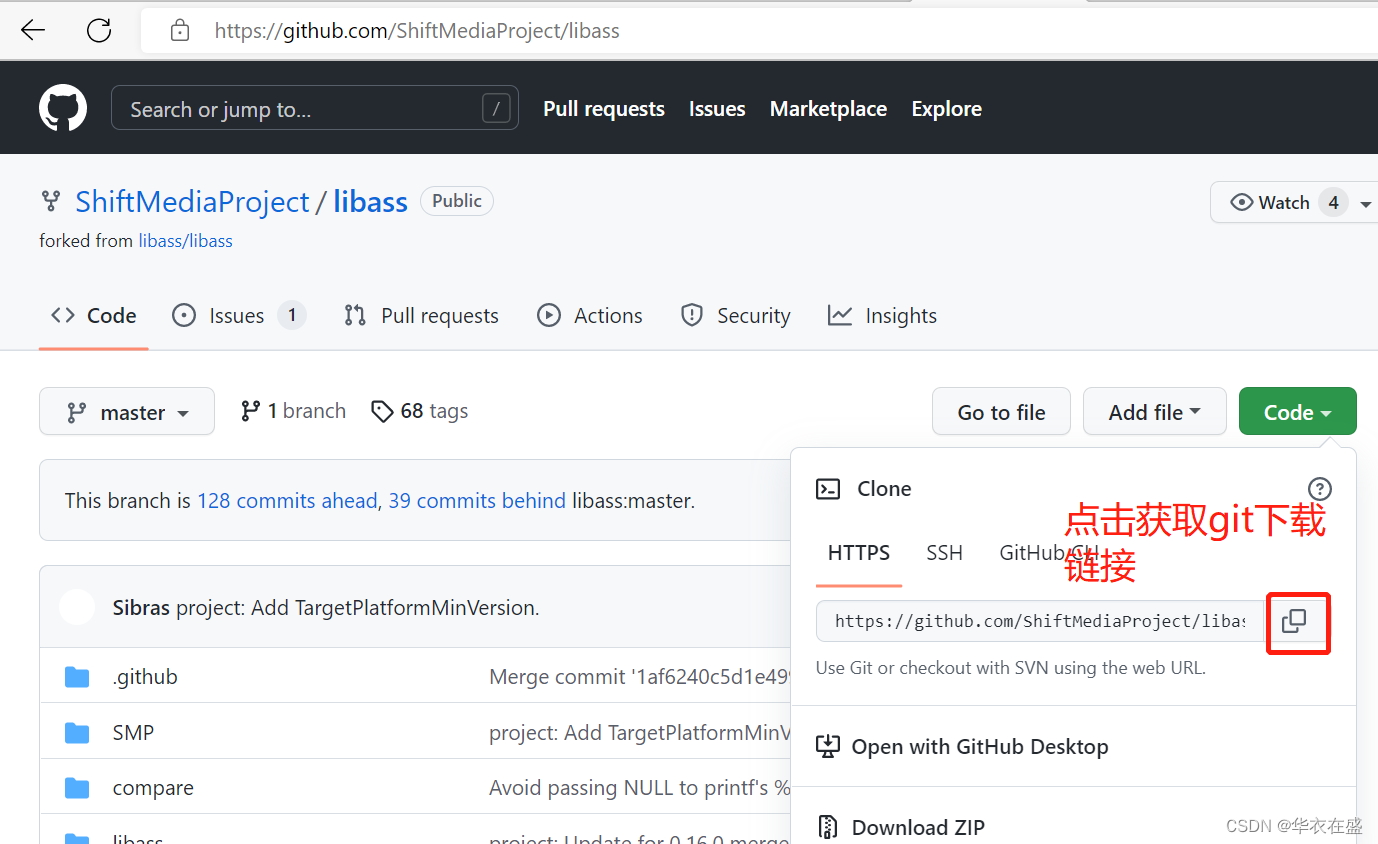This screenshot has height=844, width=1378.
Task: Switch to HTTPS clone tab
Action: point(859,553)
